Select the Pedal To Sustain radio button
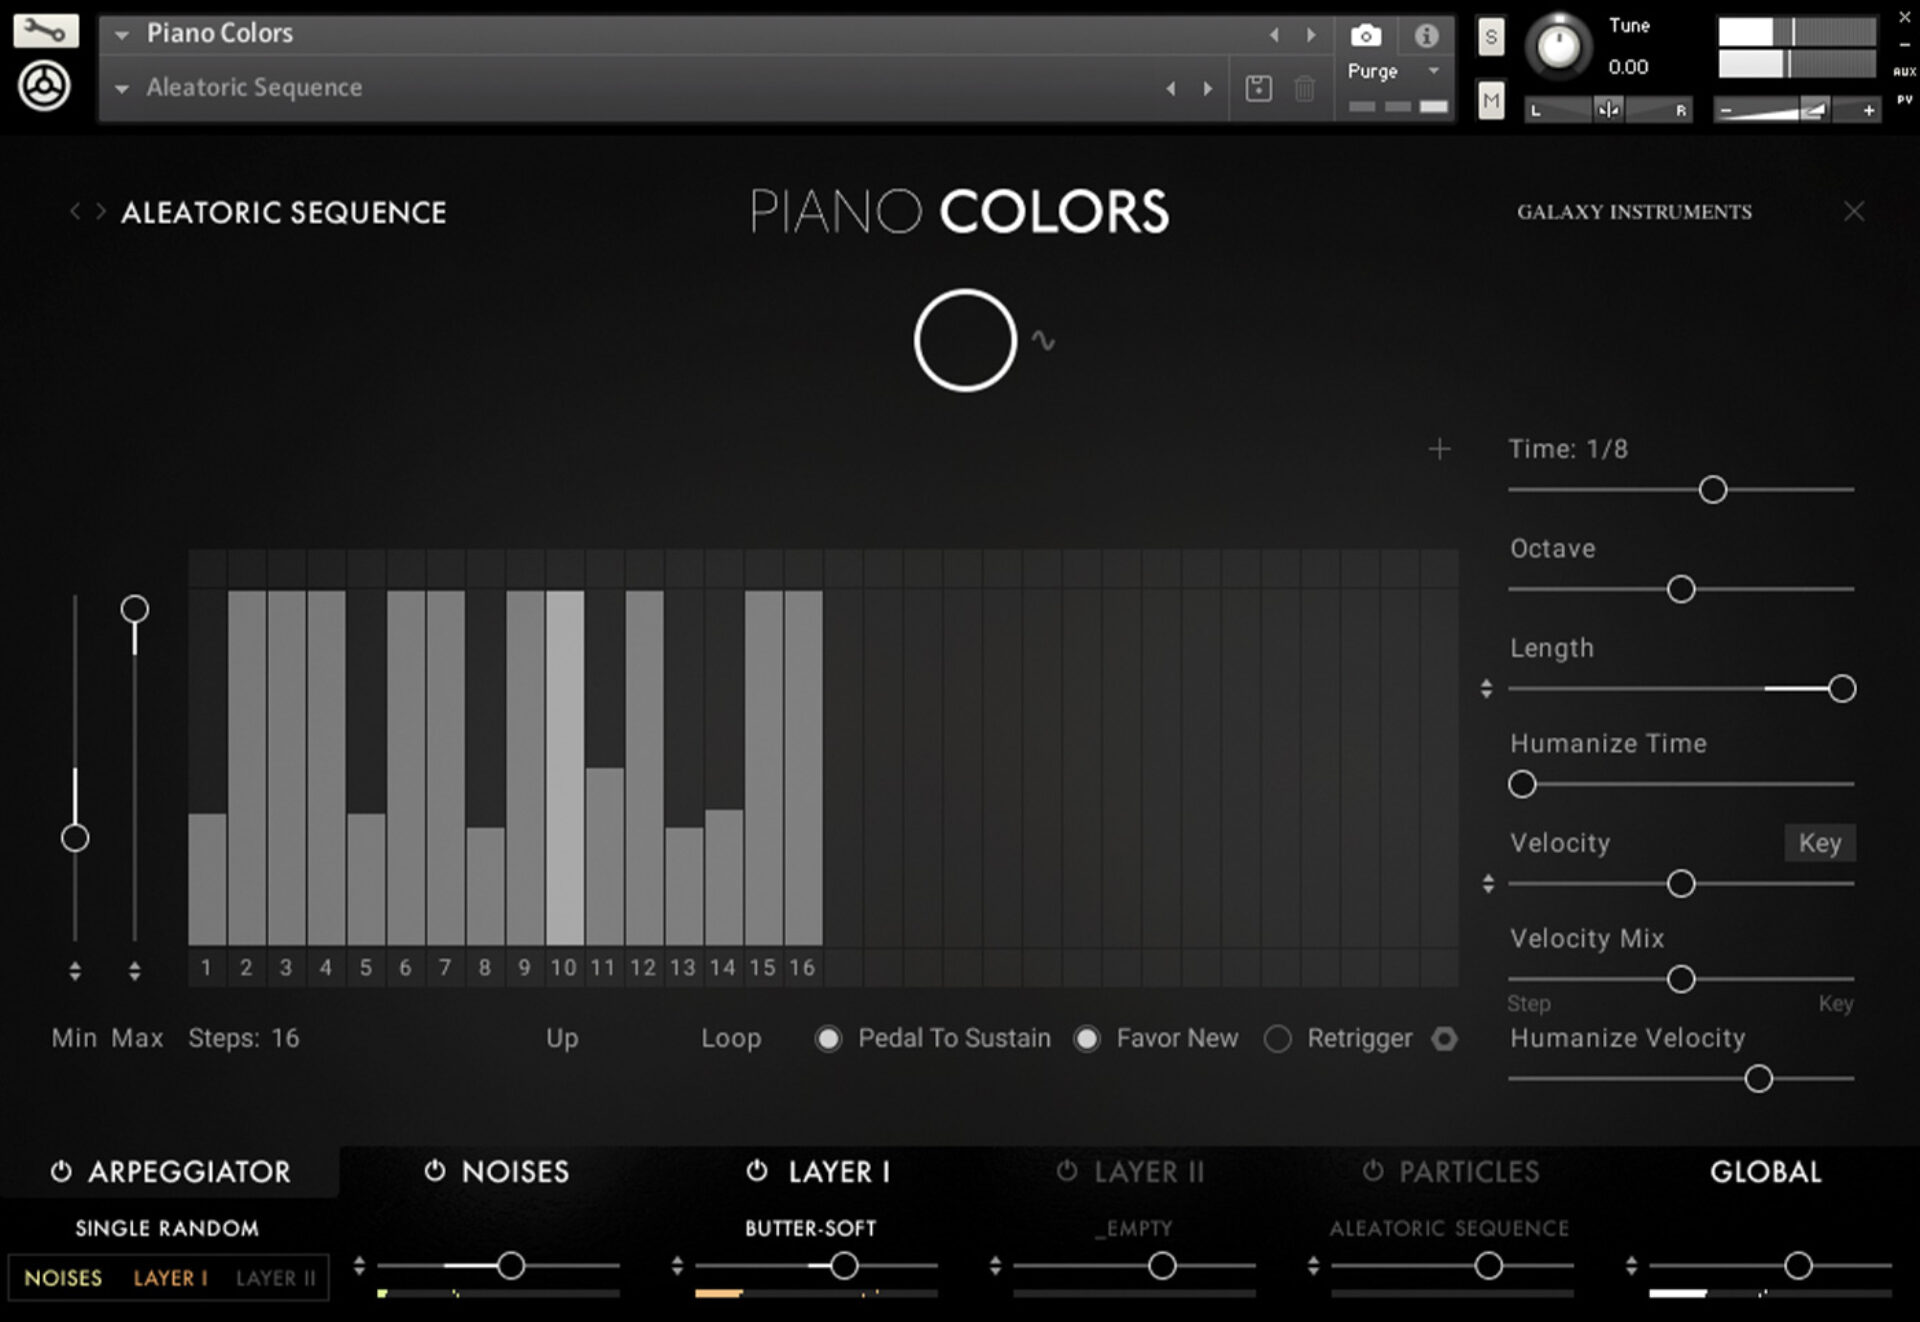 [x=828, y=1039]
